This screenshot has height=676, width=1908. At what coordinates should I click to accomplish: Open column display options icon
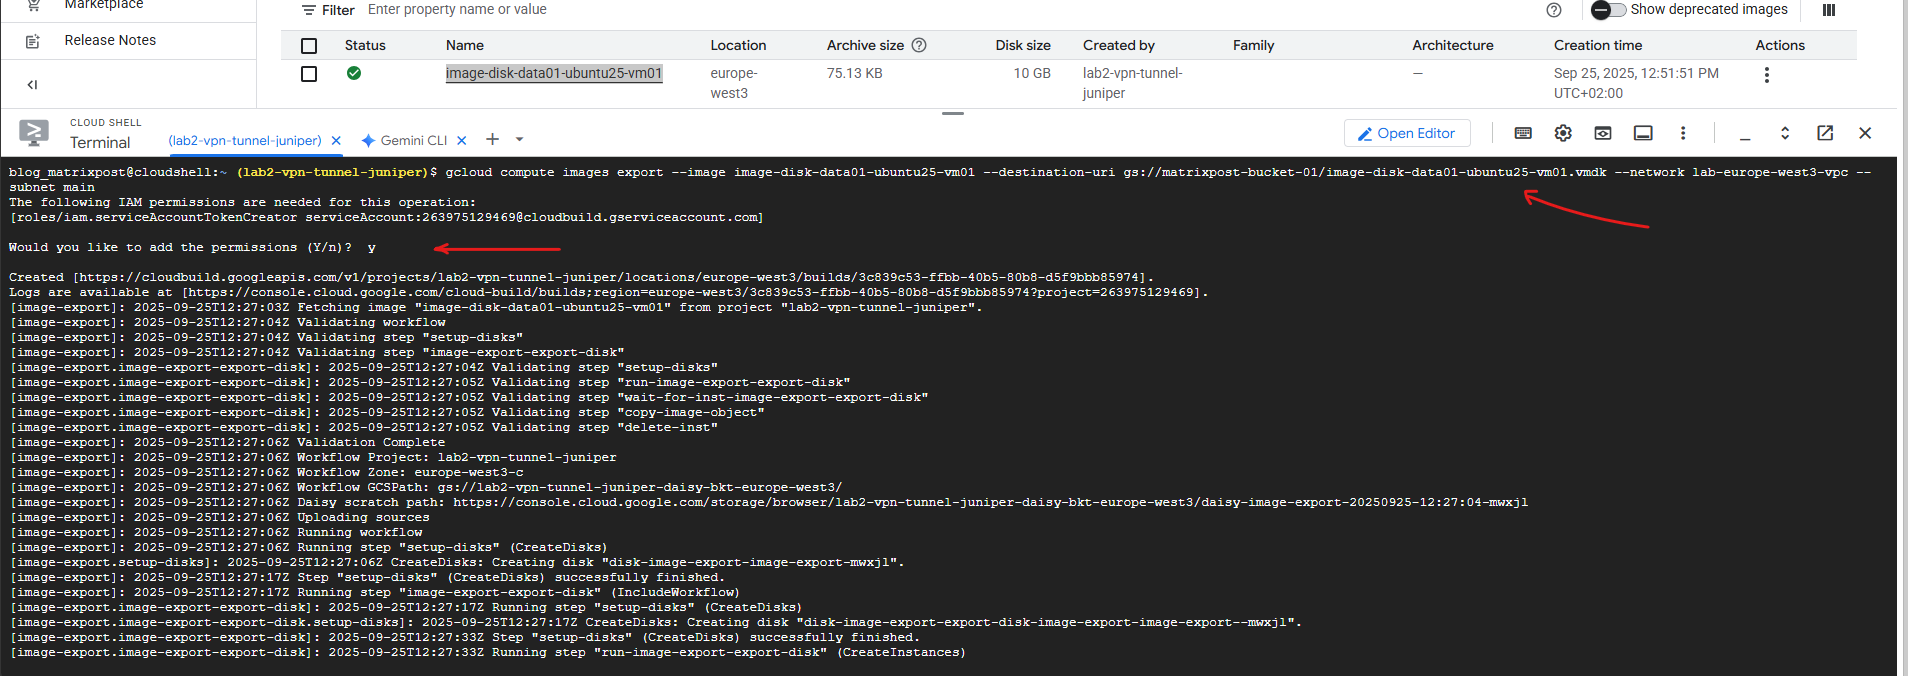(1829, 10)
